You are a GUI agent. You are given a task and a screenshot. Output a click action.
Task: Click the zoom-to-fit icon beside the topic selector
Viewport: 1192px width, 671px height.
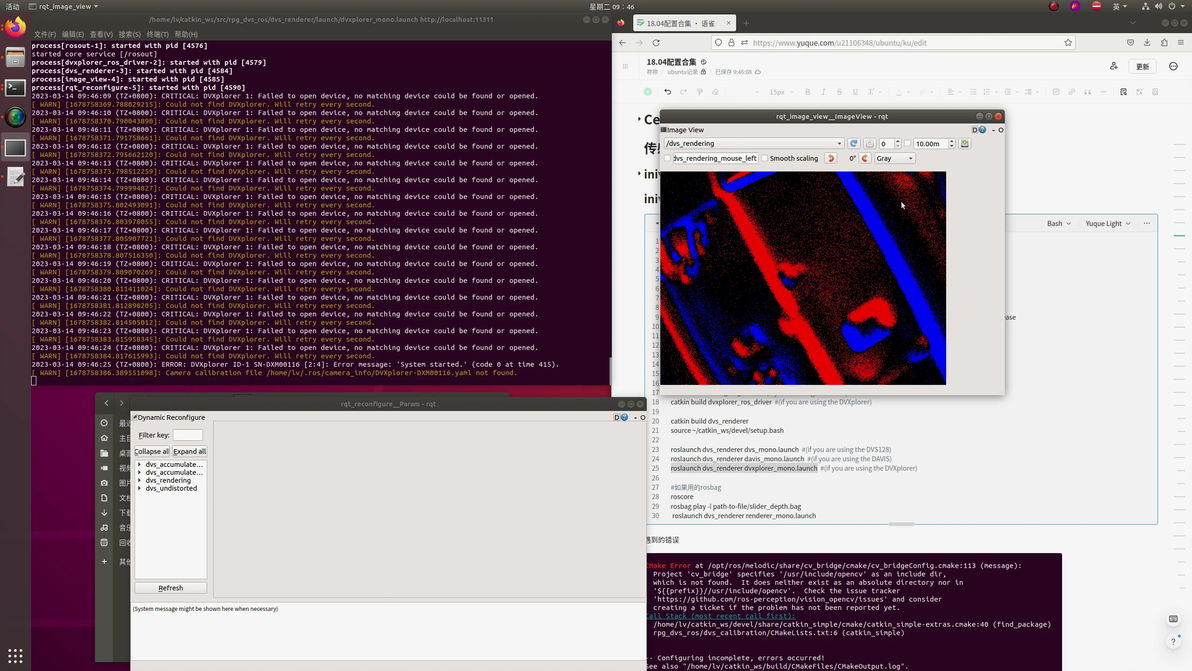tap(869, 144)
